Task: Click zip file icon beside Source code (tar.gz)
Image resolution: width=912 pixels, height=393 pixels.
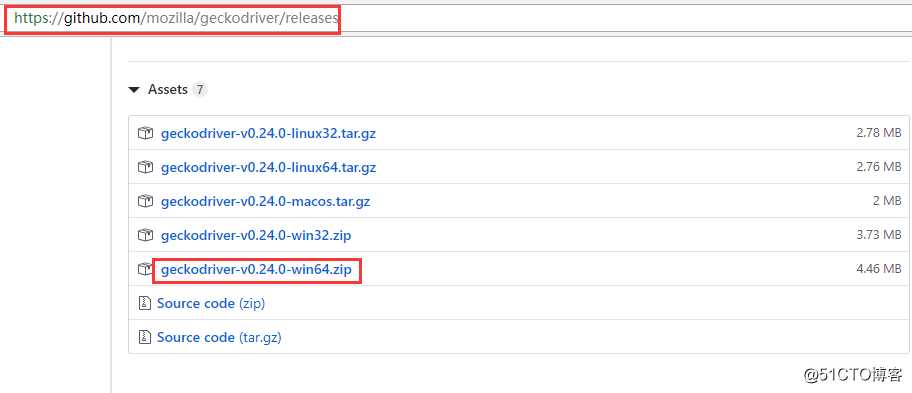Action: [x=144, y=337]
